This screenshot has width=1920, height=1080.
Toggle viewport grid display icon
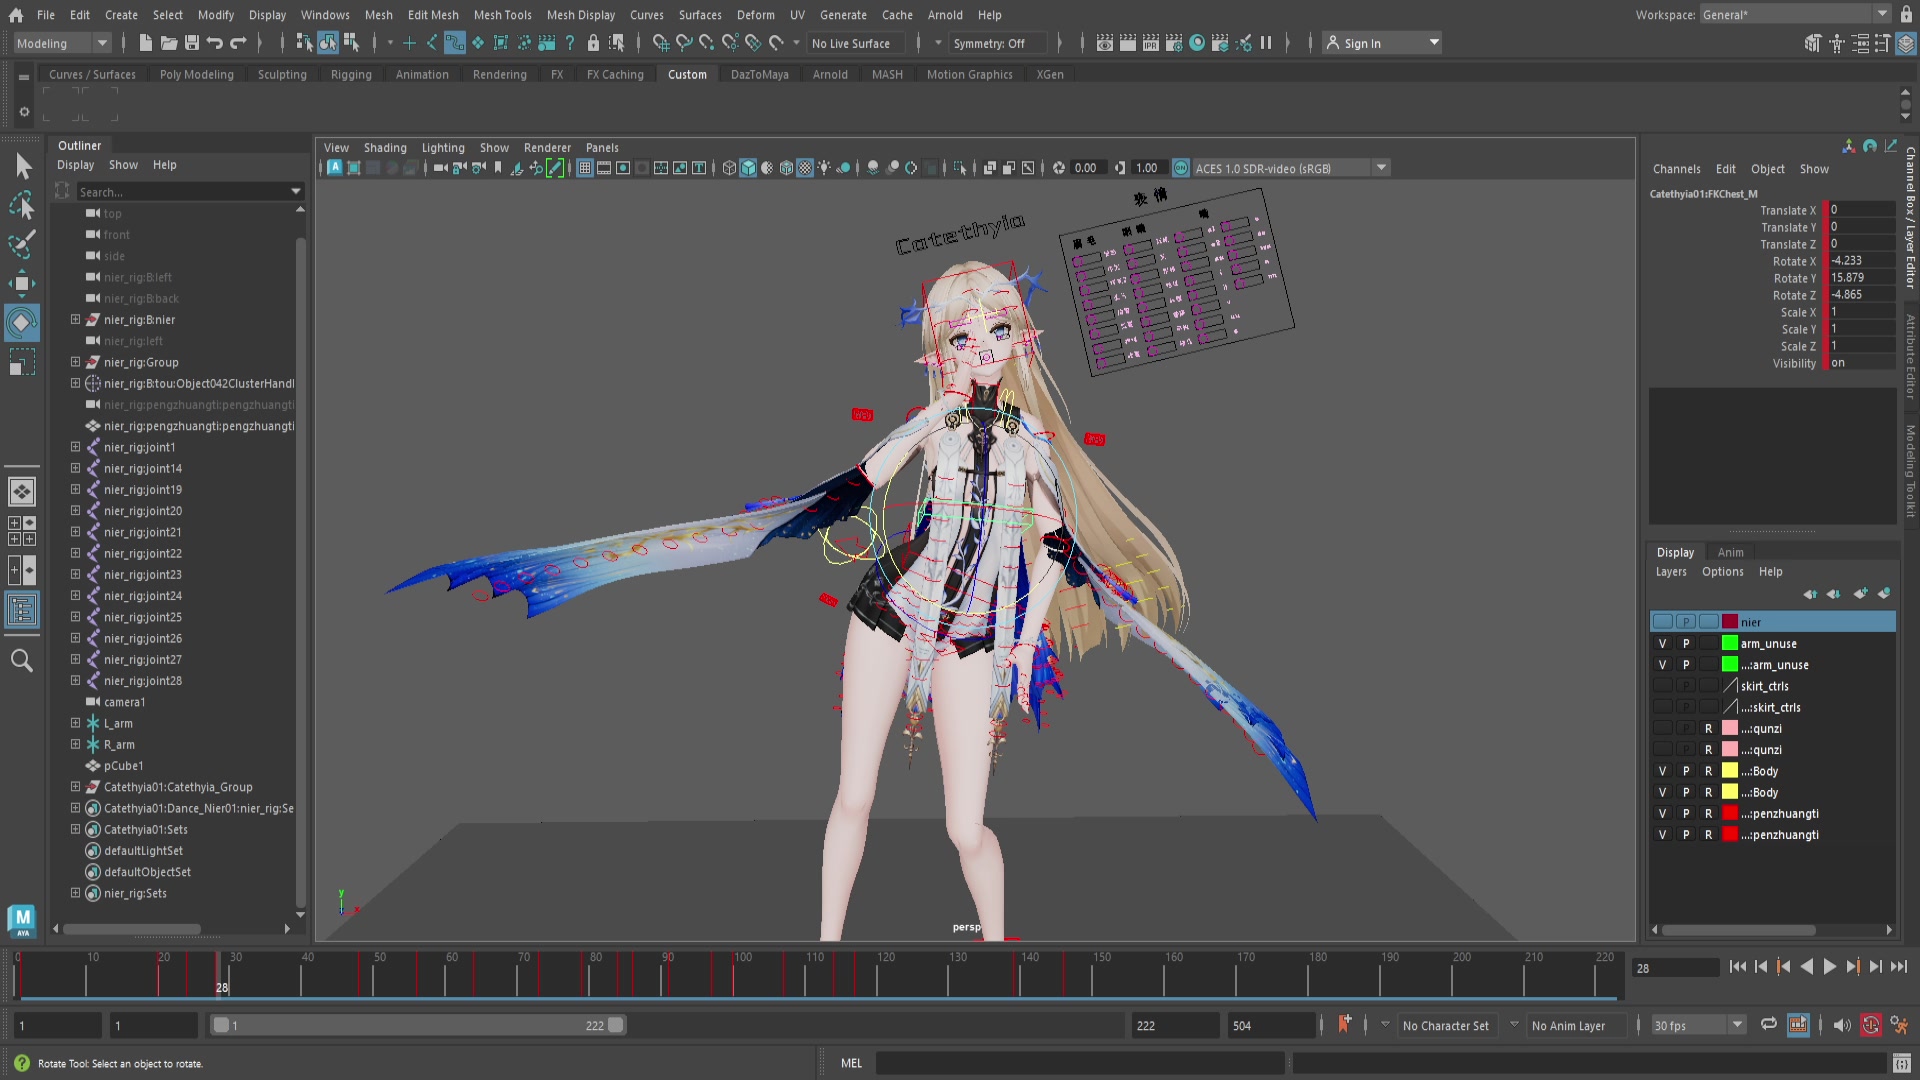[x=585, y=168]
